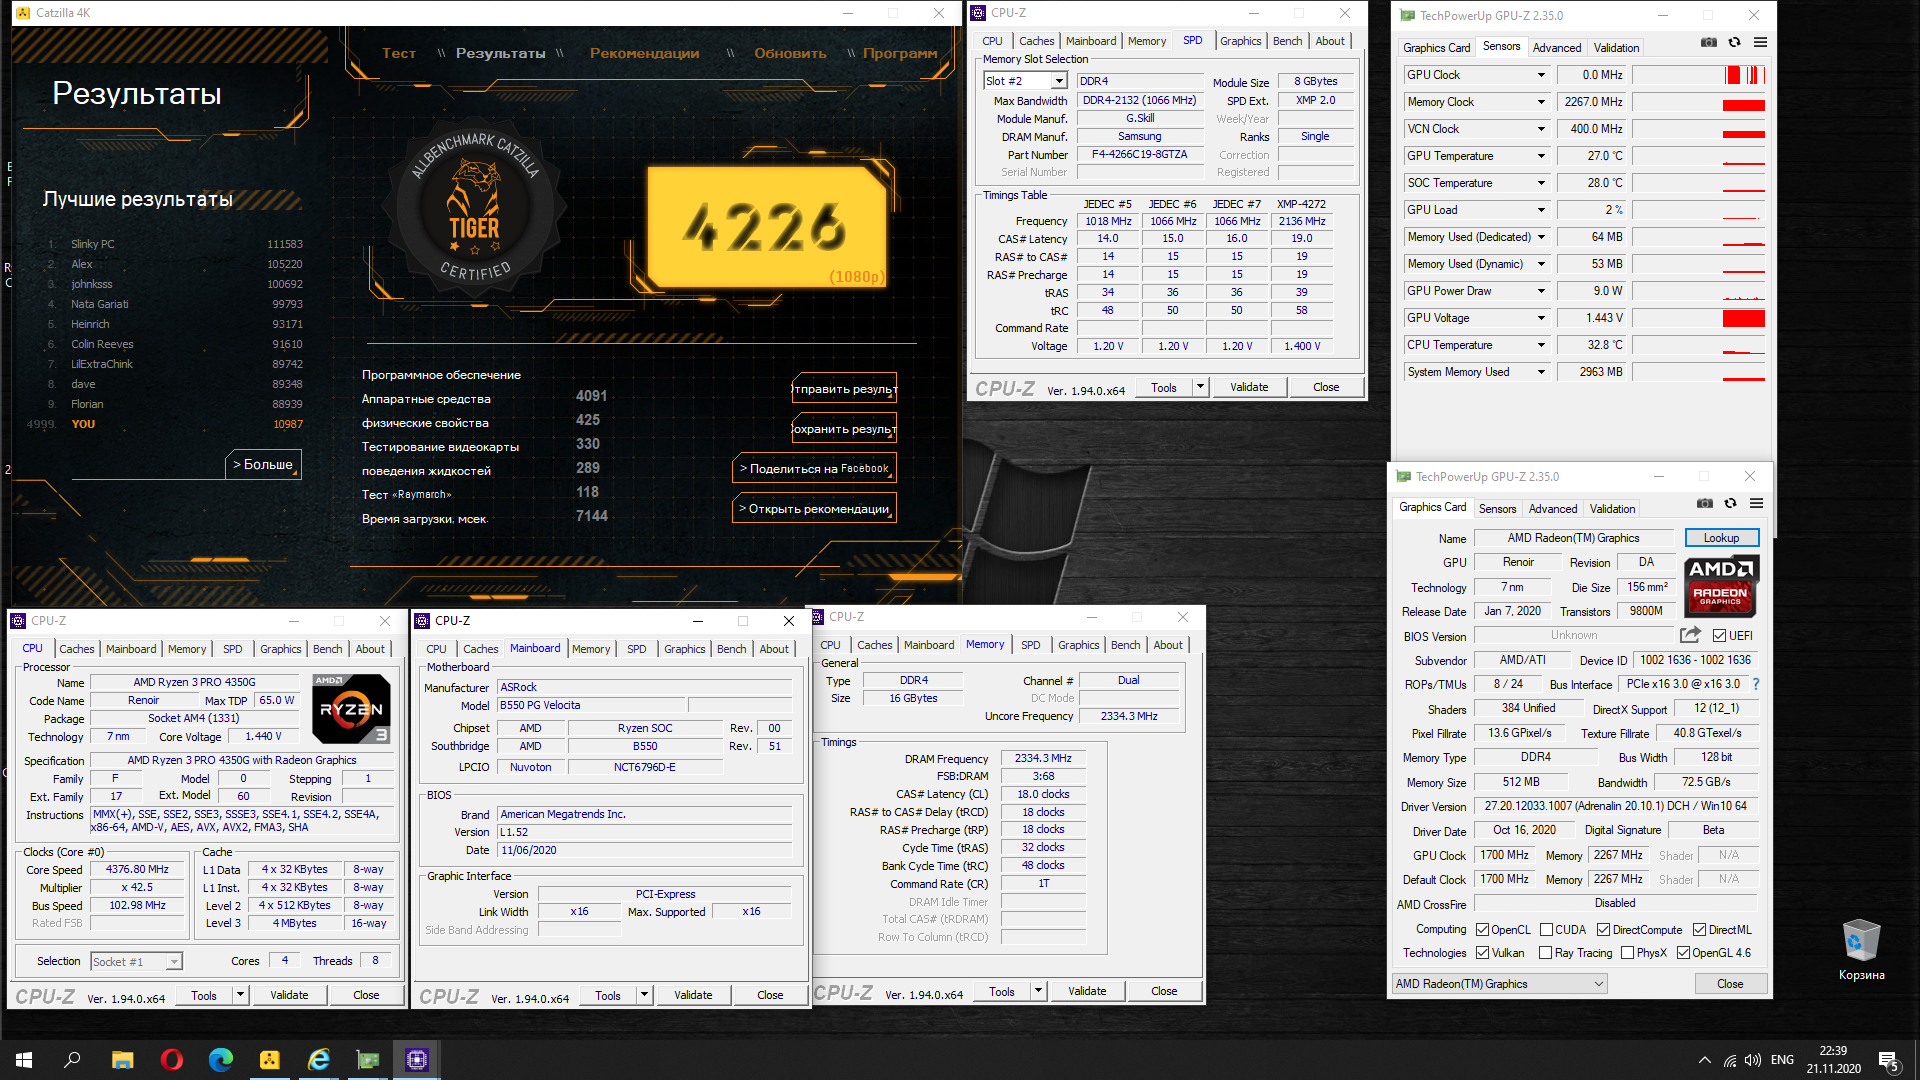Open Caches tab in CPU-Z Mainboard window
Image resolution: width=1920 pixels, height=1080 pixels.
tap(480, 649)
